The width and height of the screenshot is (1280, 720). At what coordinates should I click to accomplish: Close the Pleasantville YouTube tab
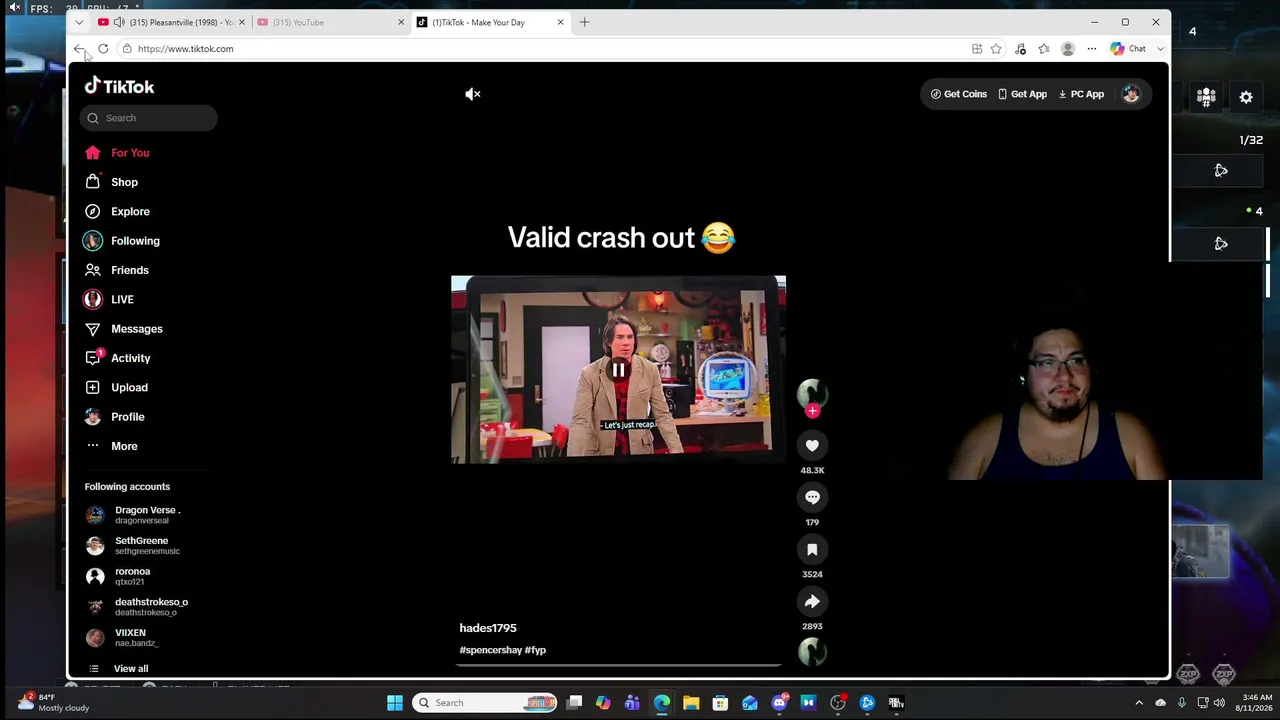click(241, 22)
